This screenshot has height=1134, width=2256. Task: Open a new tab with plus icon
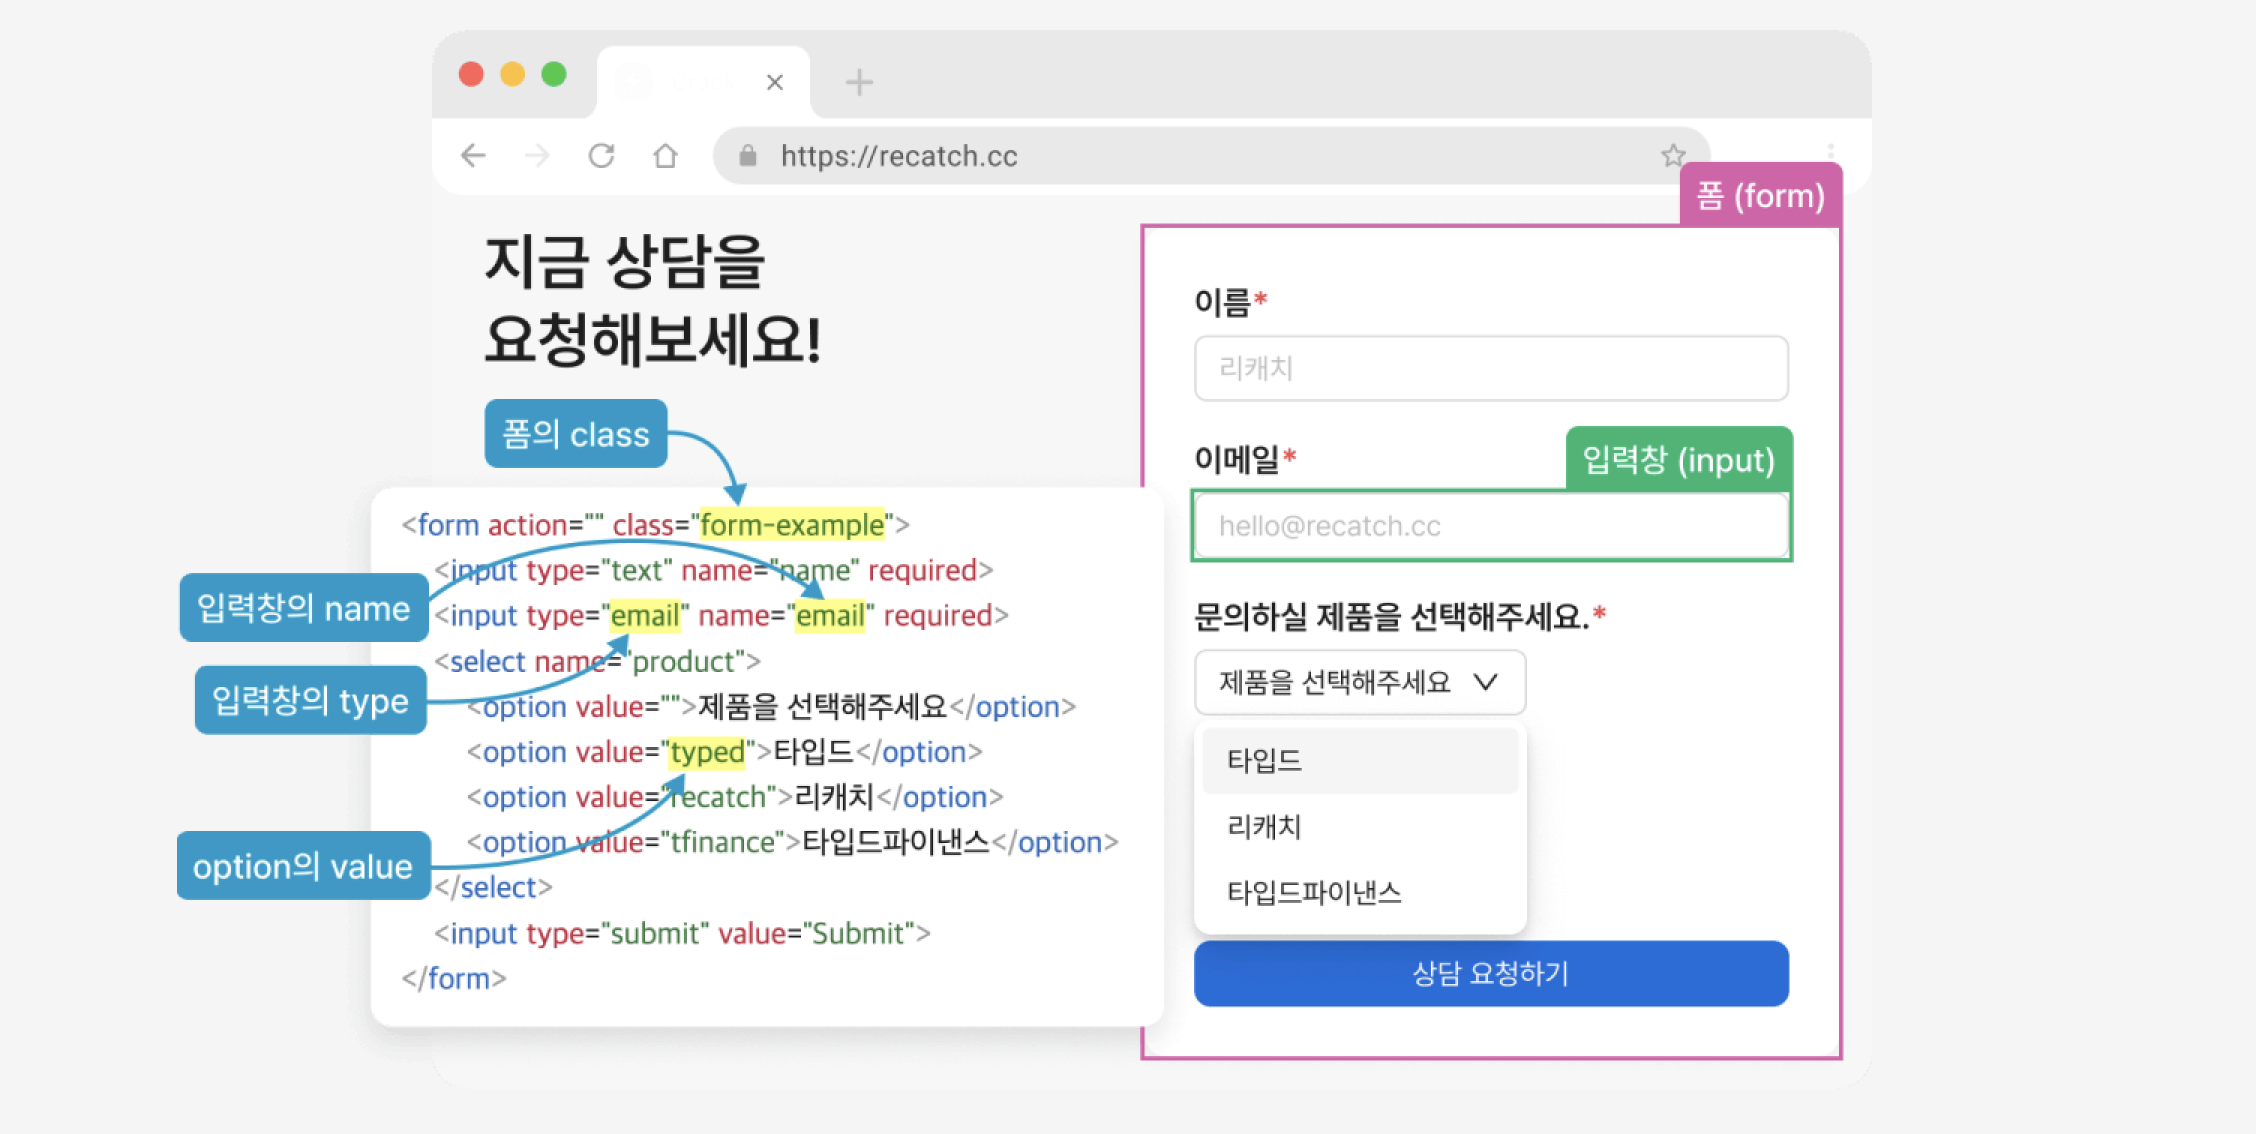click(859, 82)
